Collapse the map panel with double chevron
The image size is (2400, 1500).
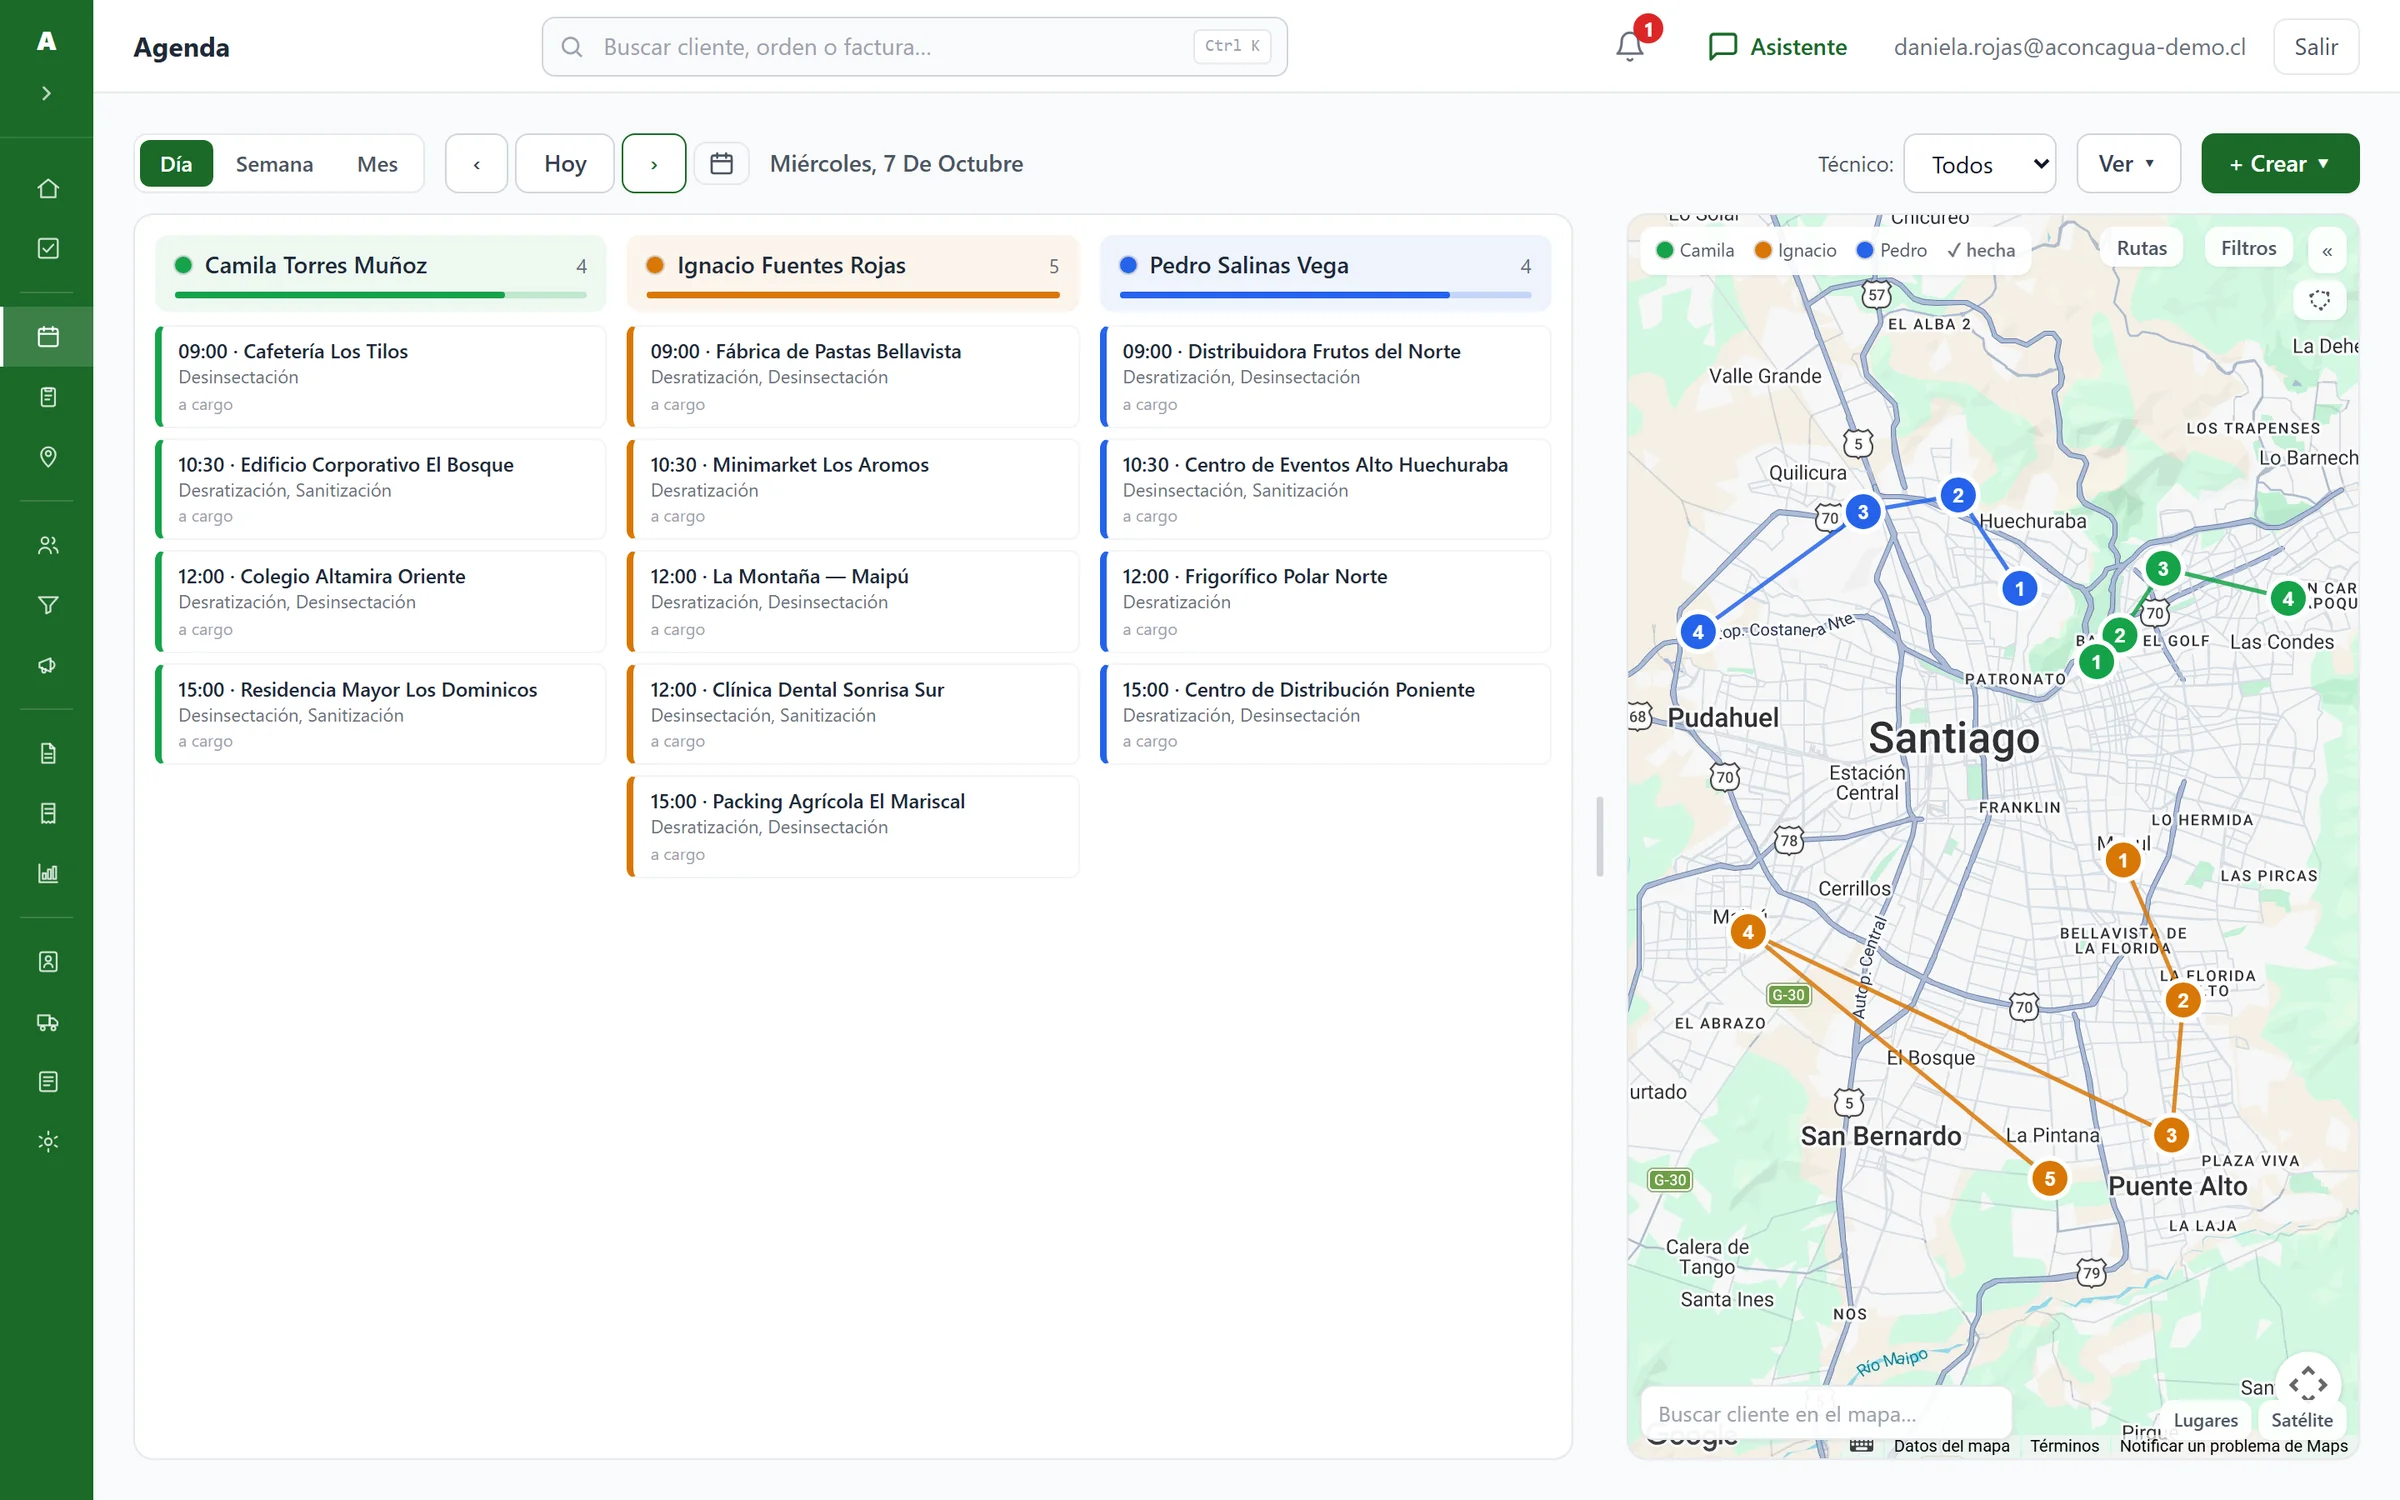tap(2327, 251)
